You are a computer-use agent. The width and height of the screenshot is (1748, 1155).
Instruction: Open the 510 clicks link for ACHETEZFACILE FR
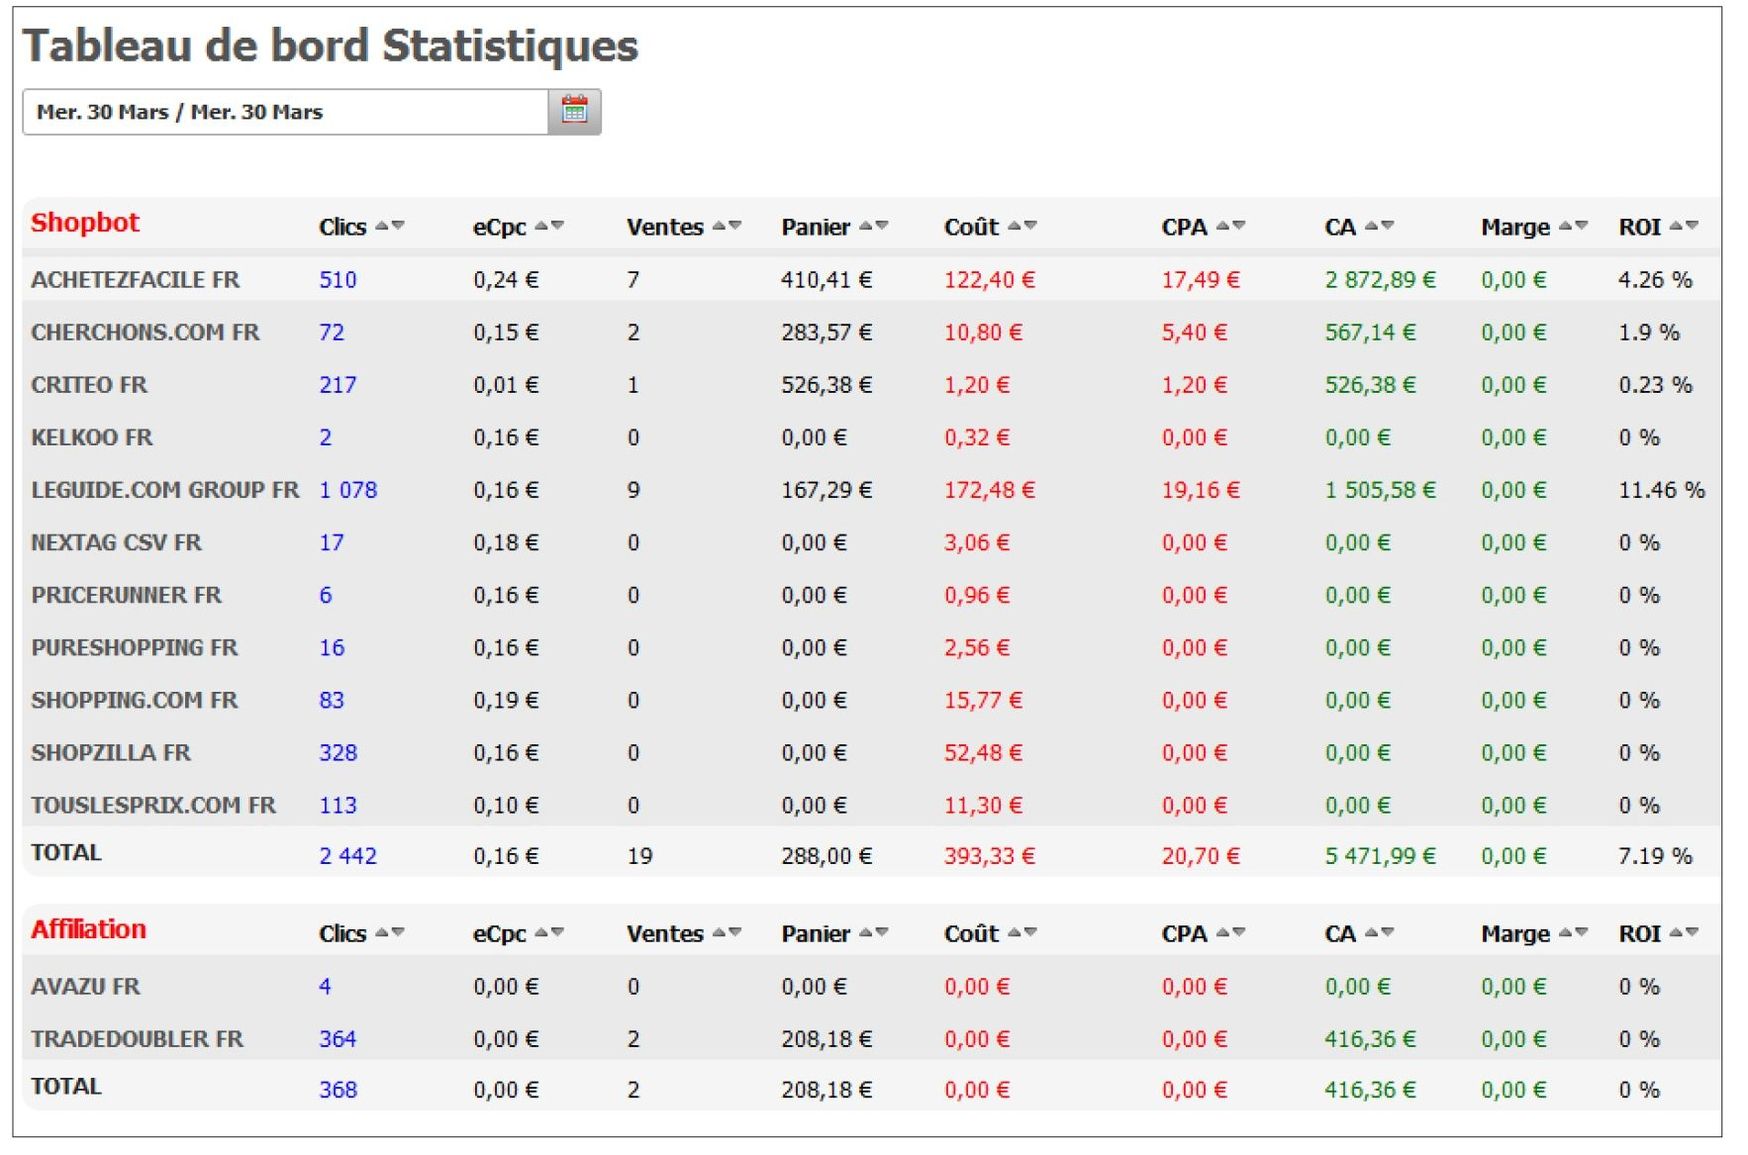click(x=338, y=280)
